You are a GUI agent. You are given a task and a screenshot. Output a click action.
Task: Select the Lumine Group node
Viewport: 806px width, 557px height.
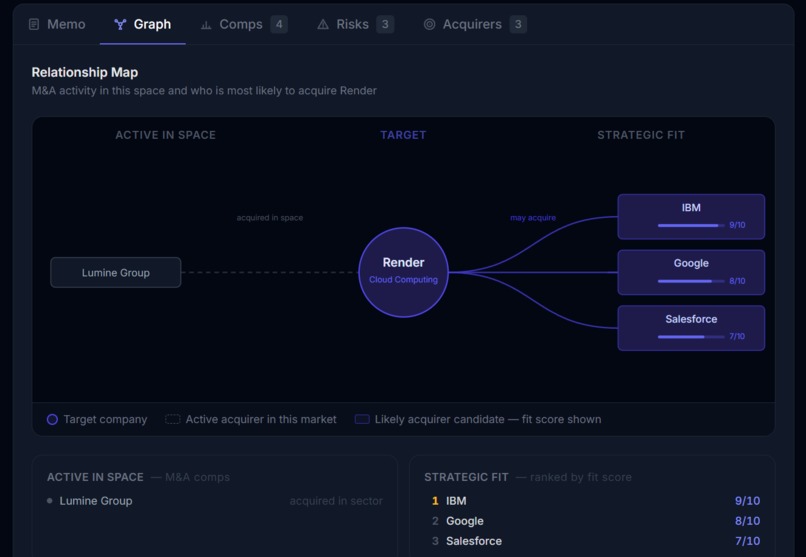(116, 272)
